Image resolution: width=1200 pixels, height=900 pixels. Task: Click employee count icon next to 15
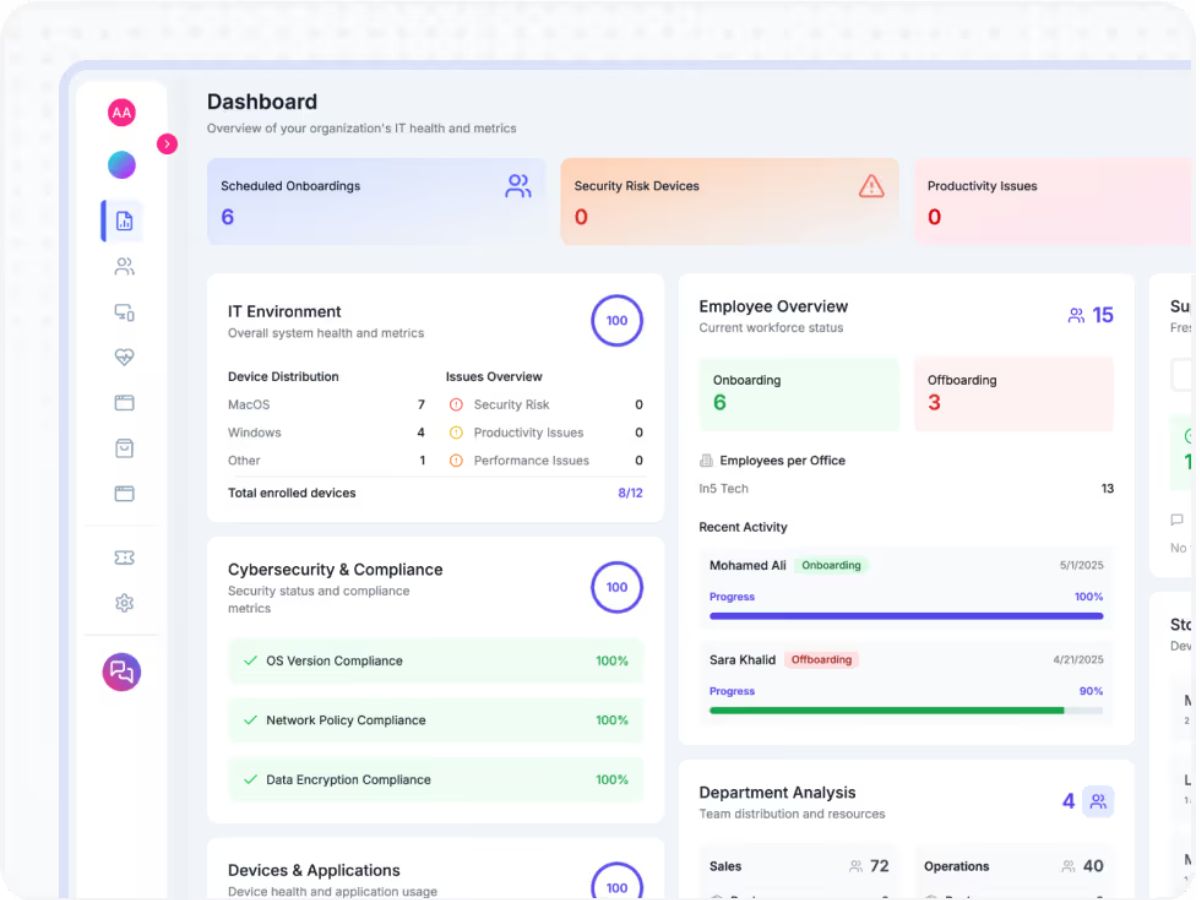tap(1076, 316)
